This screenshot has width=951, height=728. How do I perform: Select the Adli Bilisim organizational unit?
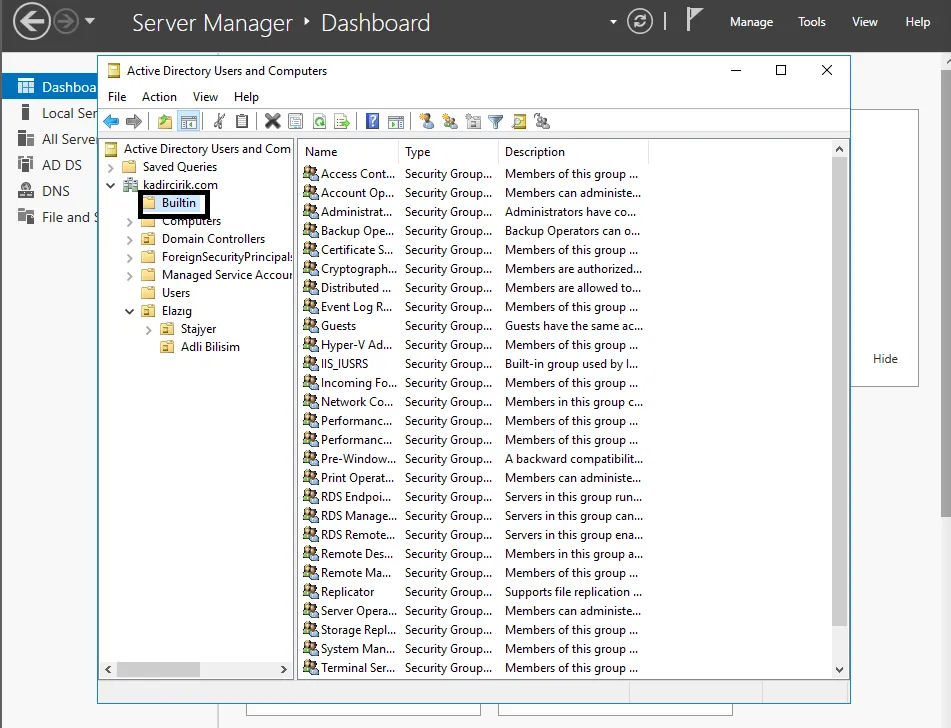(x=210, y=346)
